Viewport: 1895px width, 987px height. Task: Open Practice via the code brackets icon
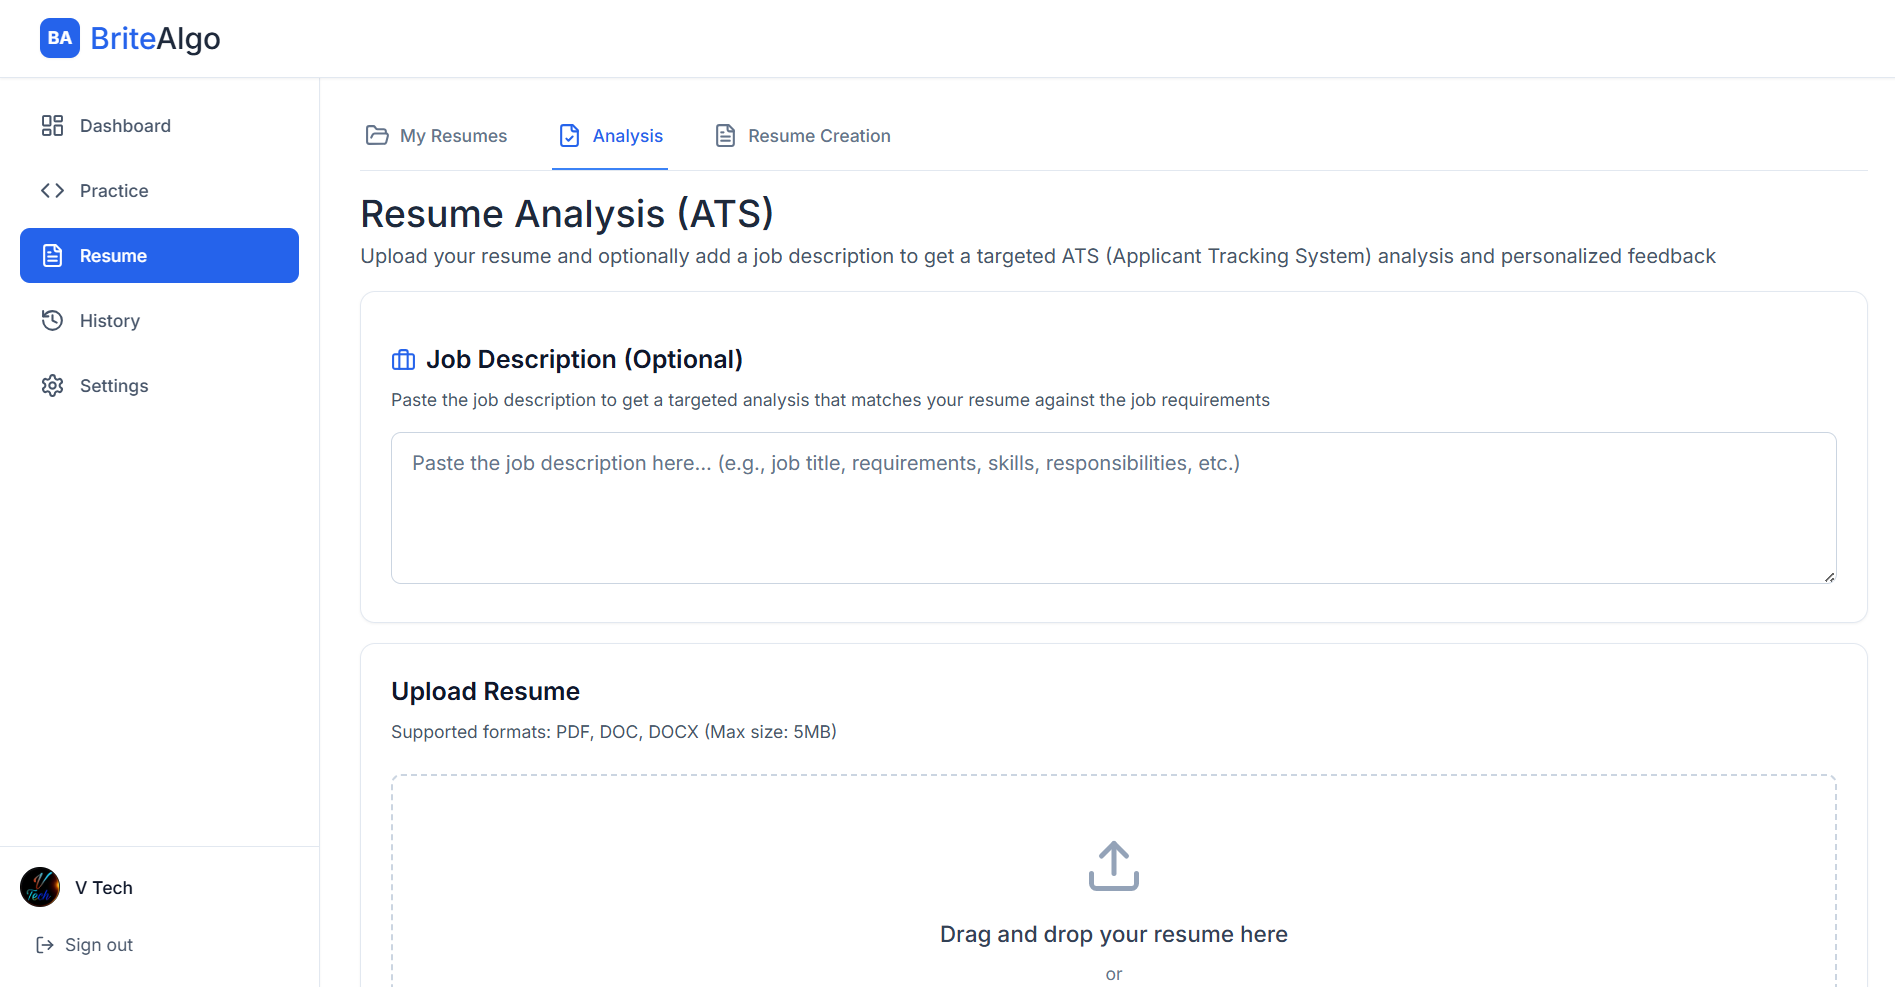pos(52,190)
